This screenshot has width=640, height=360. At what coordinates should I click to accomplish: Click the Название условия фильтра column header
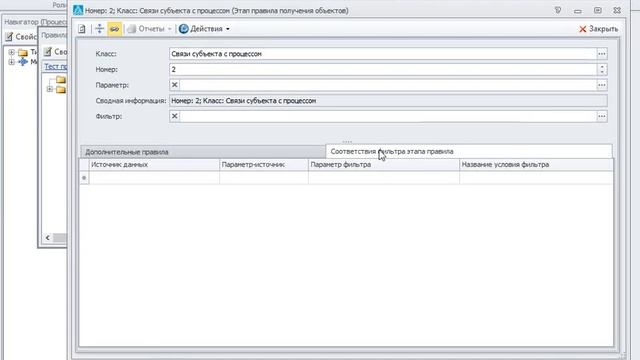click(536, 165)
